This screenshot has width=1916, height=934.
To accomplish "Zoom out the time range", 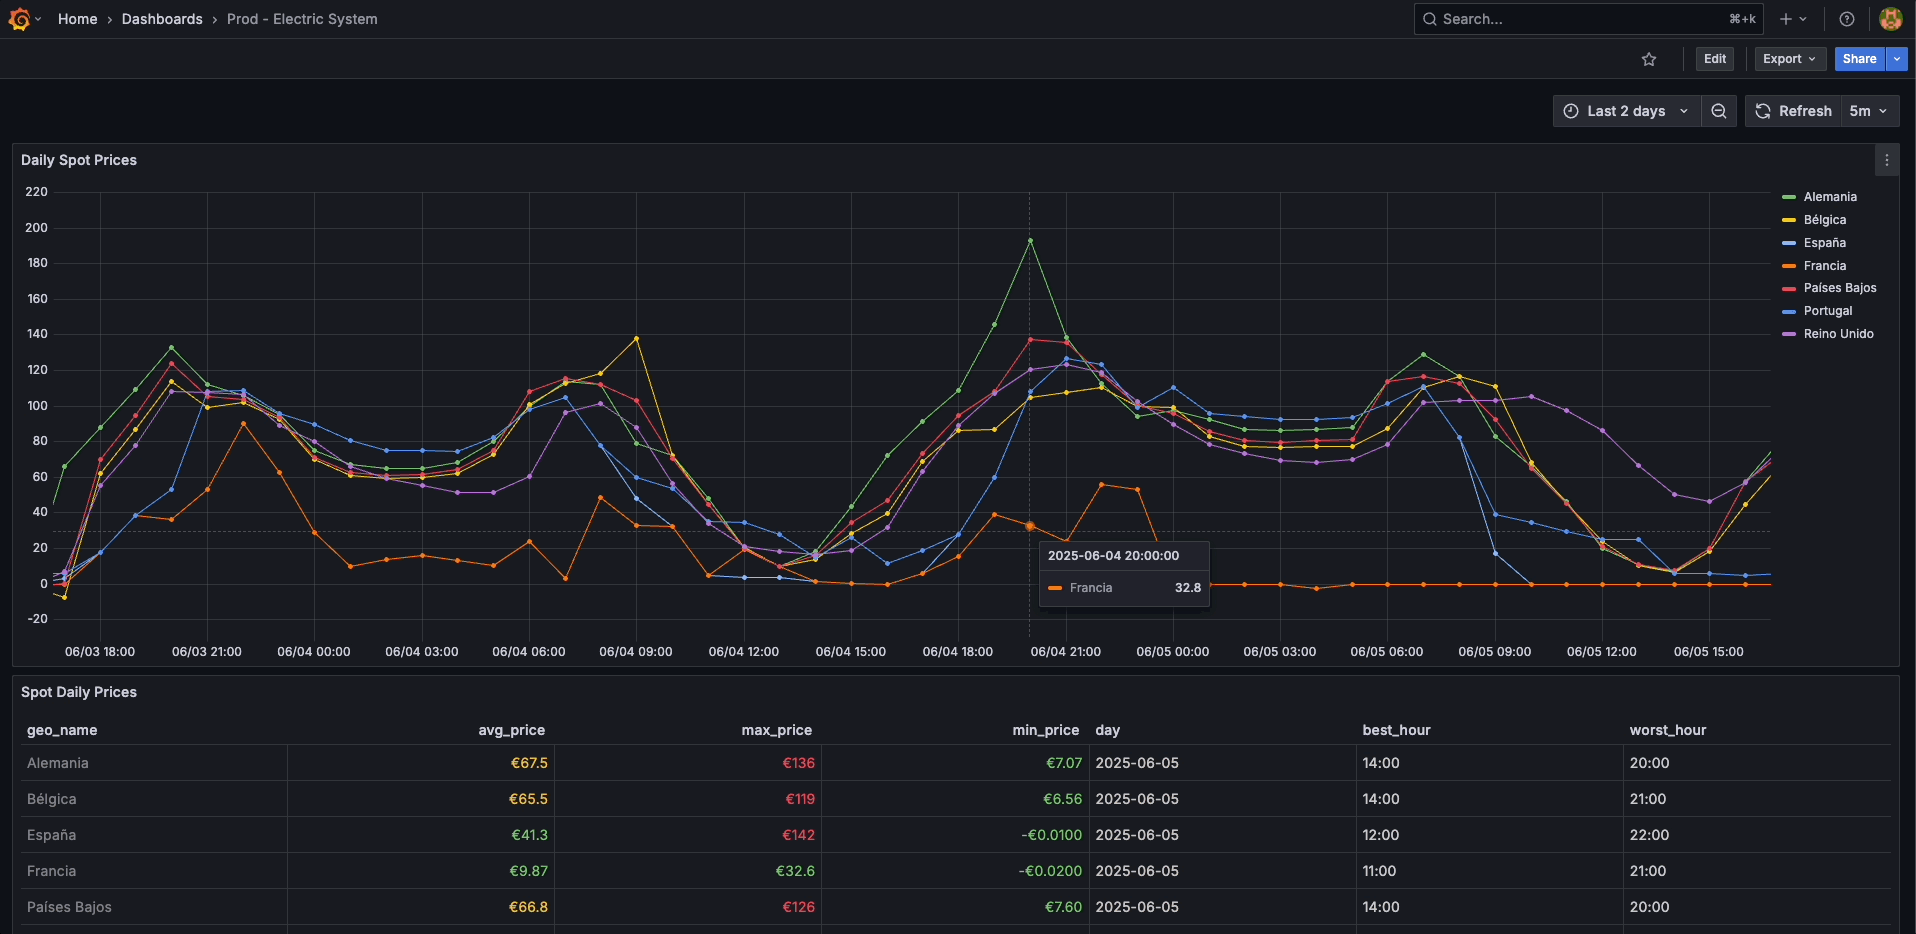I will (1718, 111).
